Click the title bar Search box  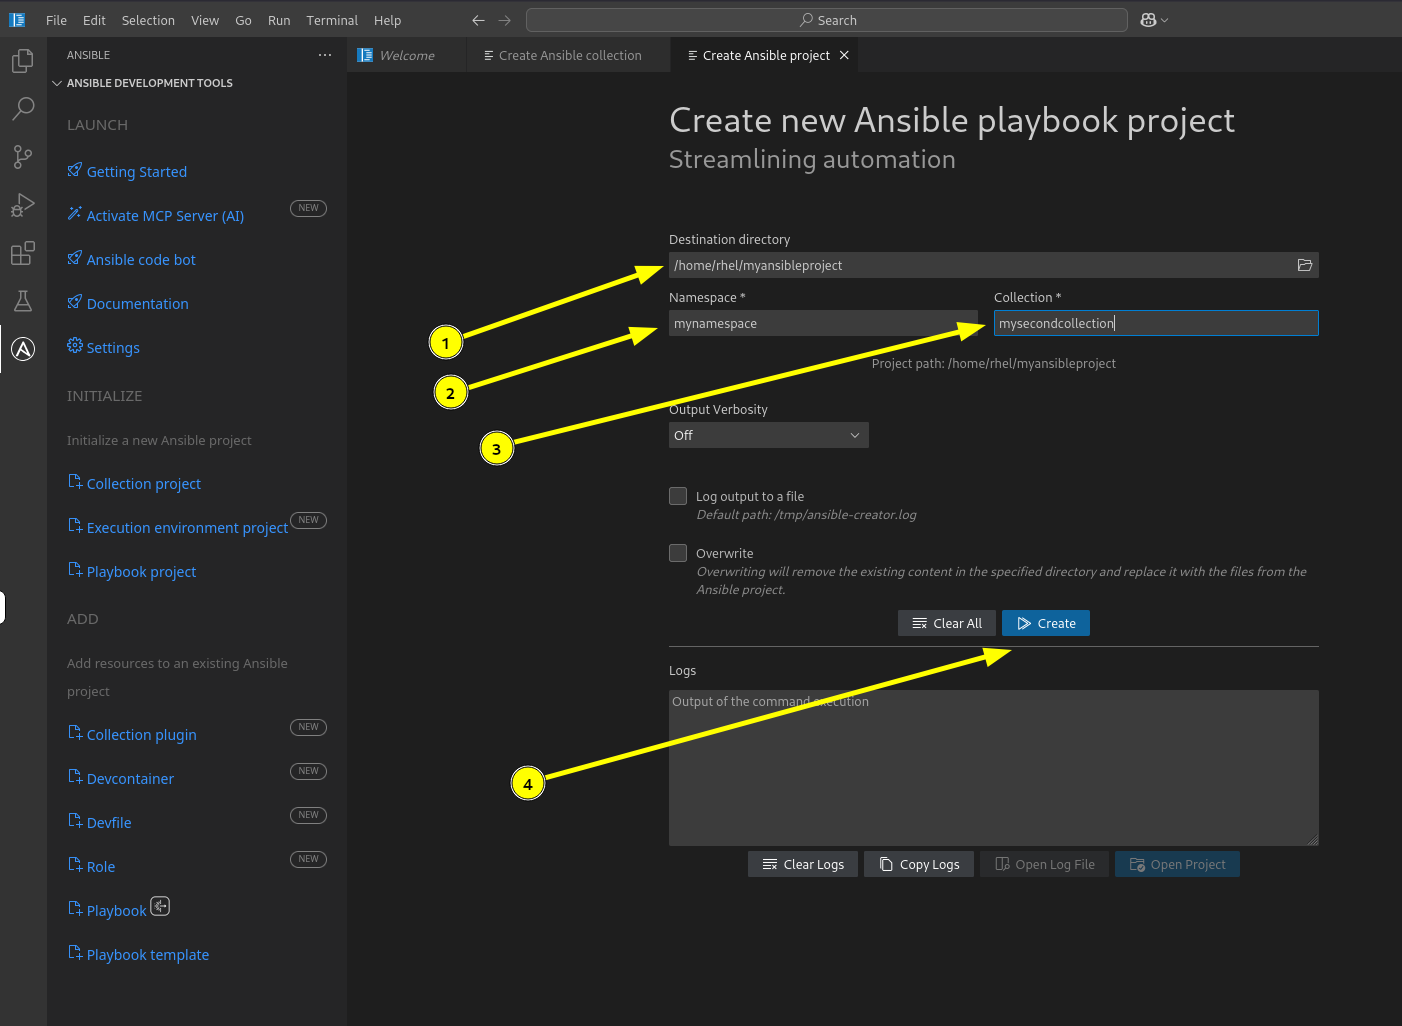coord(827,20)
